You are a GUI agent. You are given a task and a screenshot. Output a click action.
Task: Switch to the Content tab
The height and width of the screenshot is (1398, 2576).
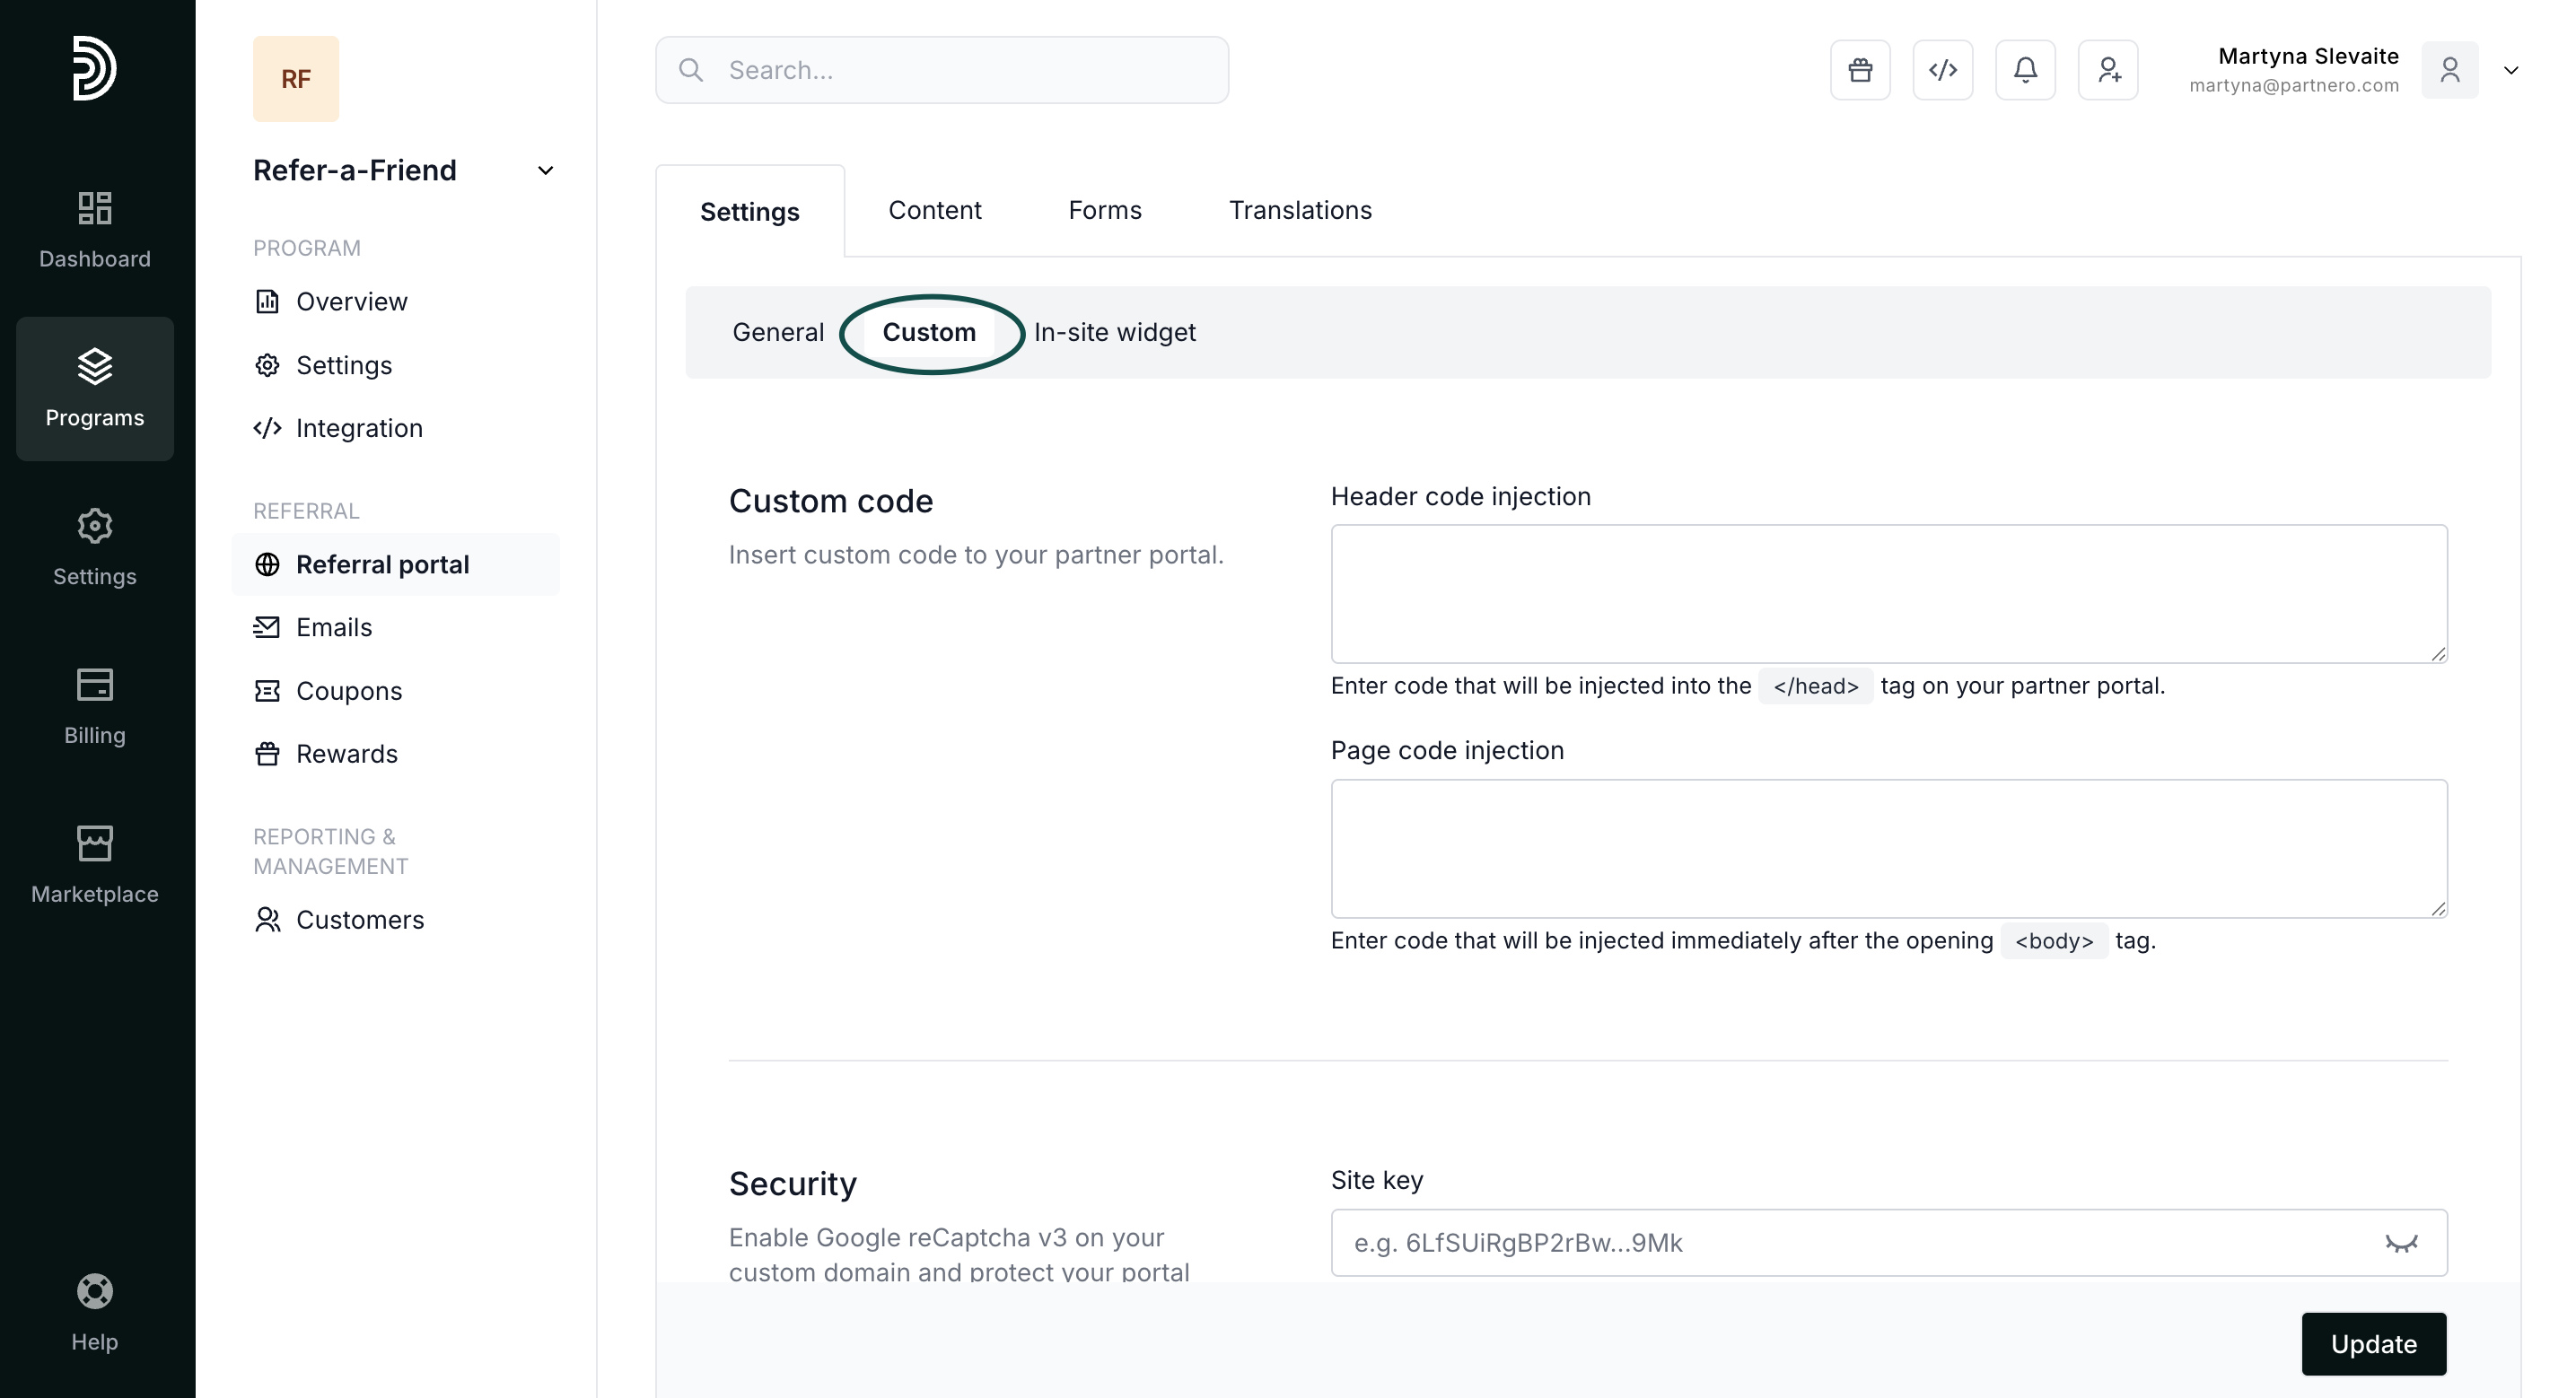tap(934, 210)
